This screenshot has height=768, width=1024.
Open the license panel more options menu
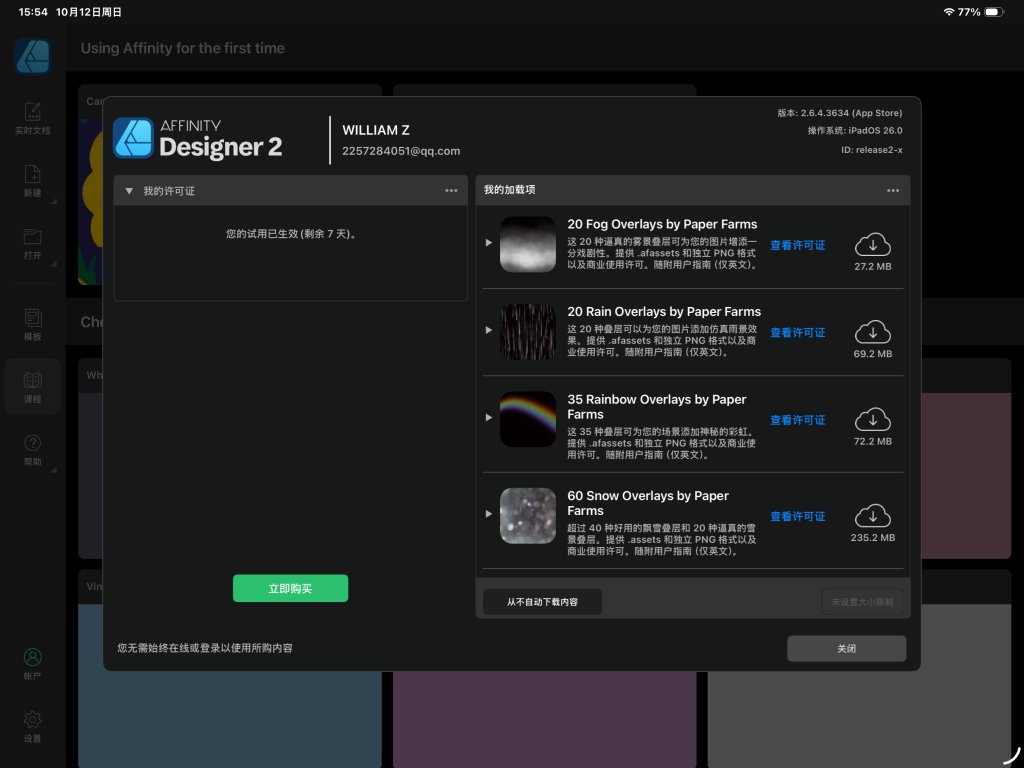coord(451,190)
